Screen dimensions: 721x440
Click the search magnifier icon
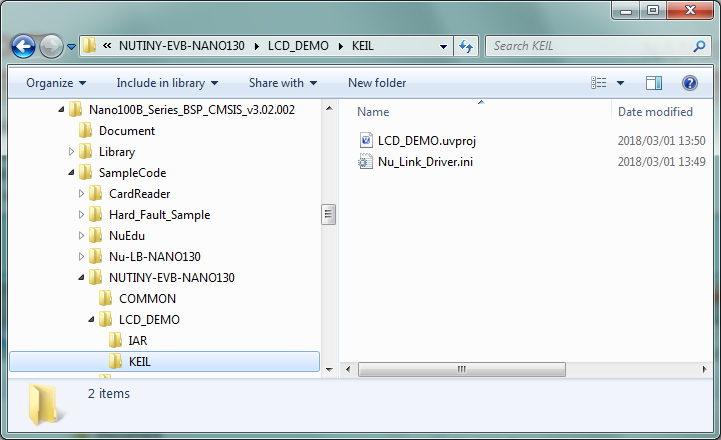[x=700, y=46]
